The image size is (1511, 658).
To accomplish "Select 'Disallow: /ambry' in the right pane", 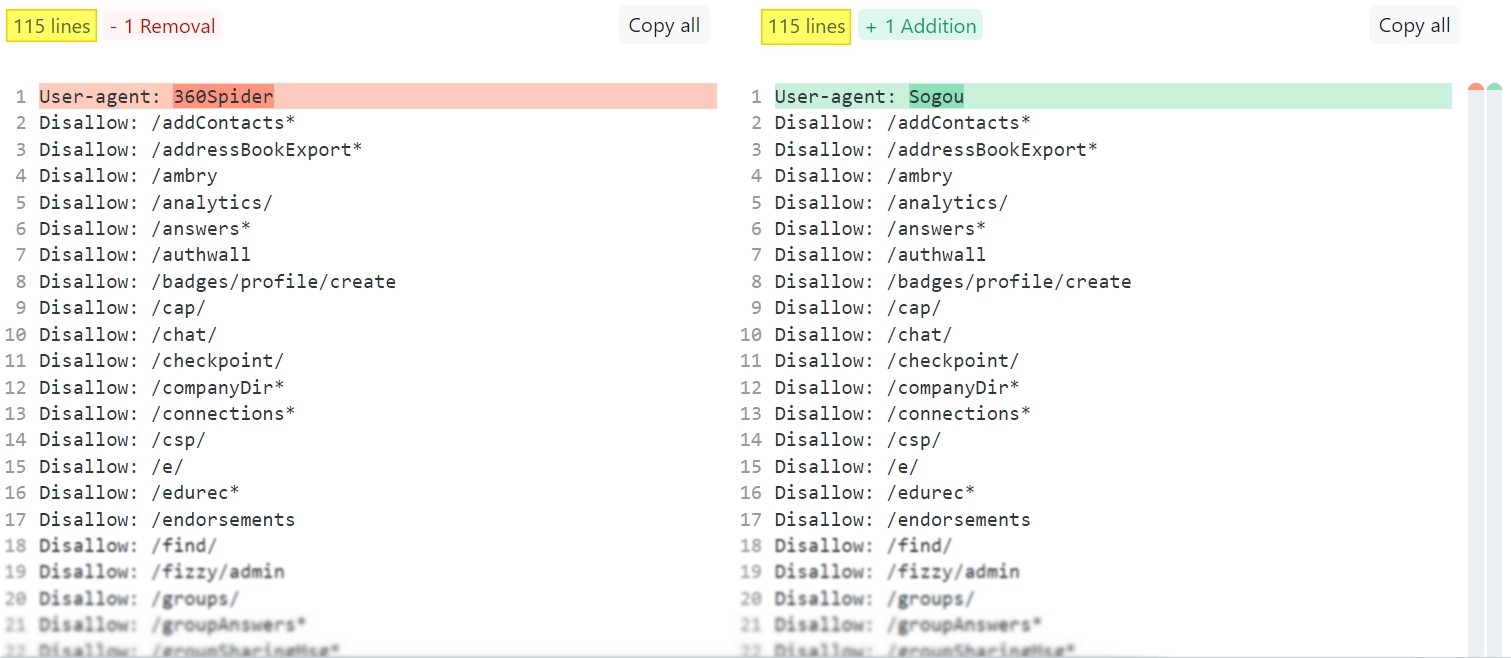I will (863, 176).
